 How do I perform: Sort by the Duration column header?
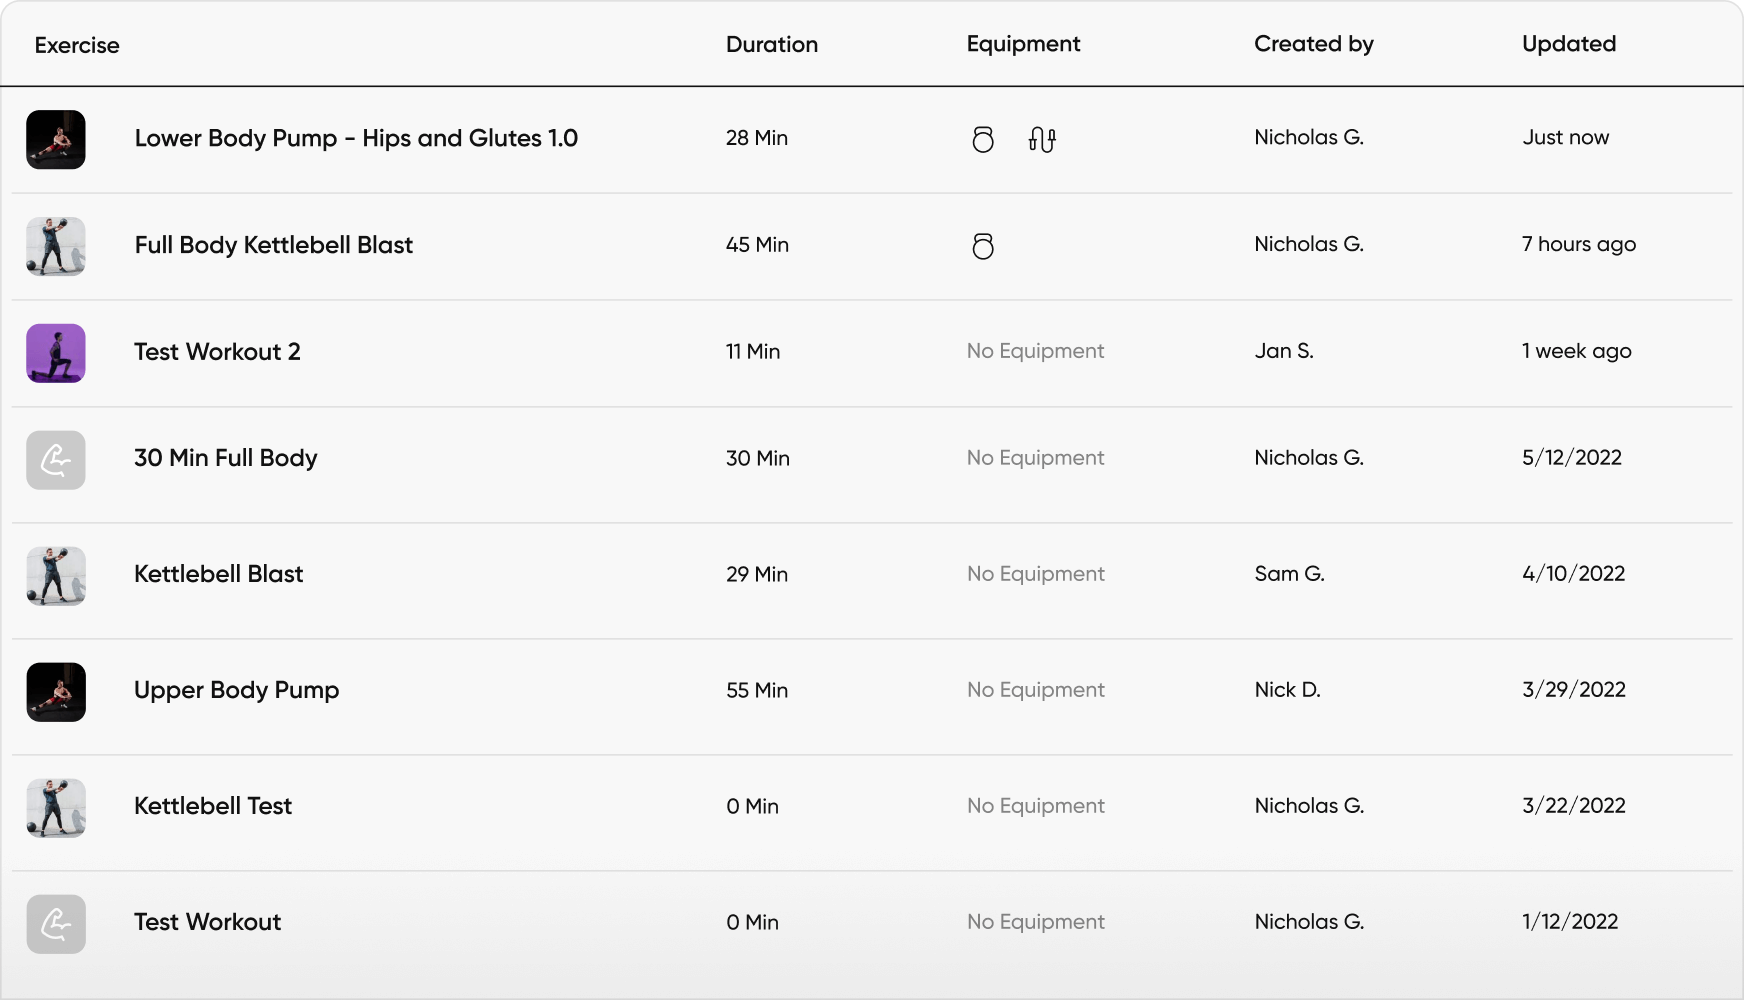click(x=771, y=44)
